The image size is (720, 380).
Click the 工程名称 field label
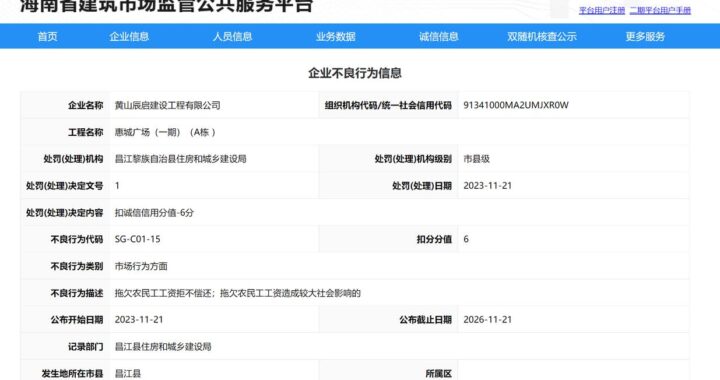pyautogui.click(x=85, y=132)
